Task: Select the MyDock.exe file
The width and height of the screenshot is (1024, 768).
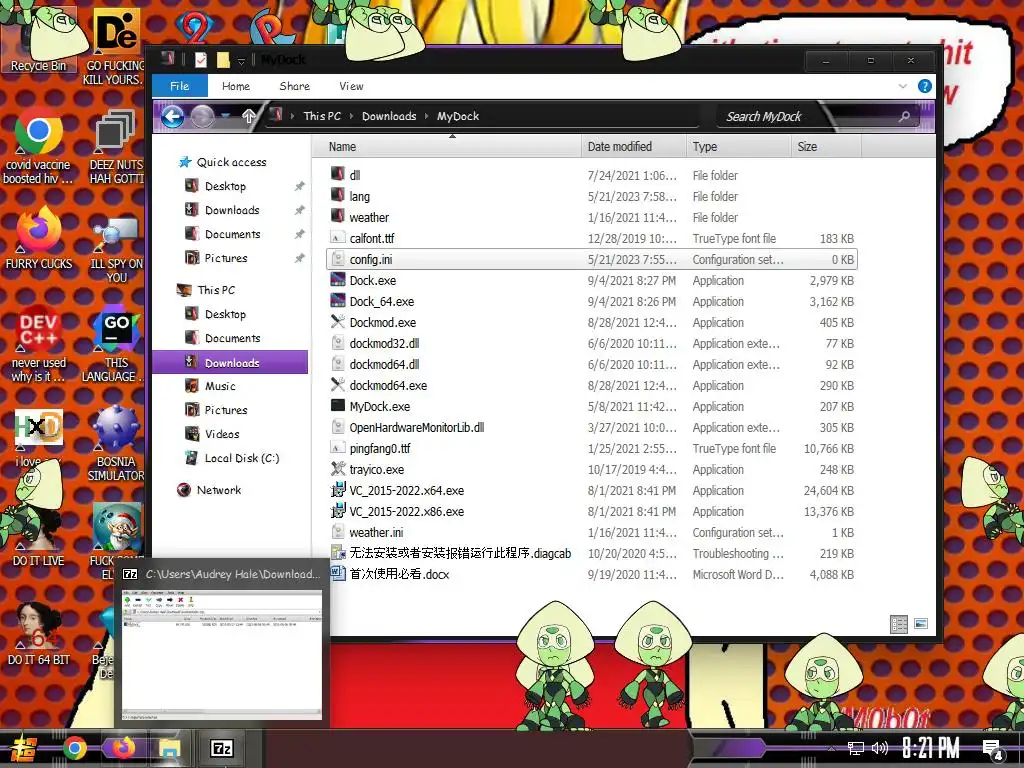Action: (x=592, y=406)
